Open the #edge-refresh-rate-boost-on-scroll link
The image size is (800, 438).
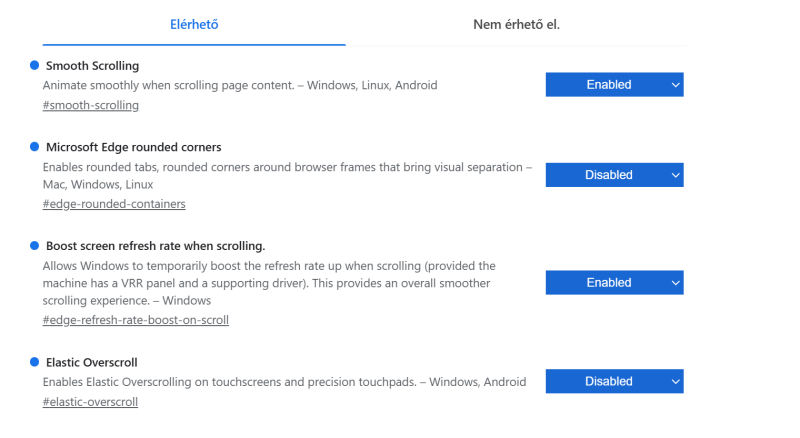(x=136, y=320)
